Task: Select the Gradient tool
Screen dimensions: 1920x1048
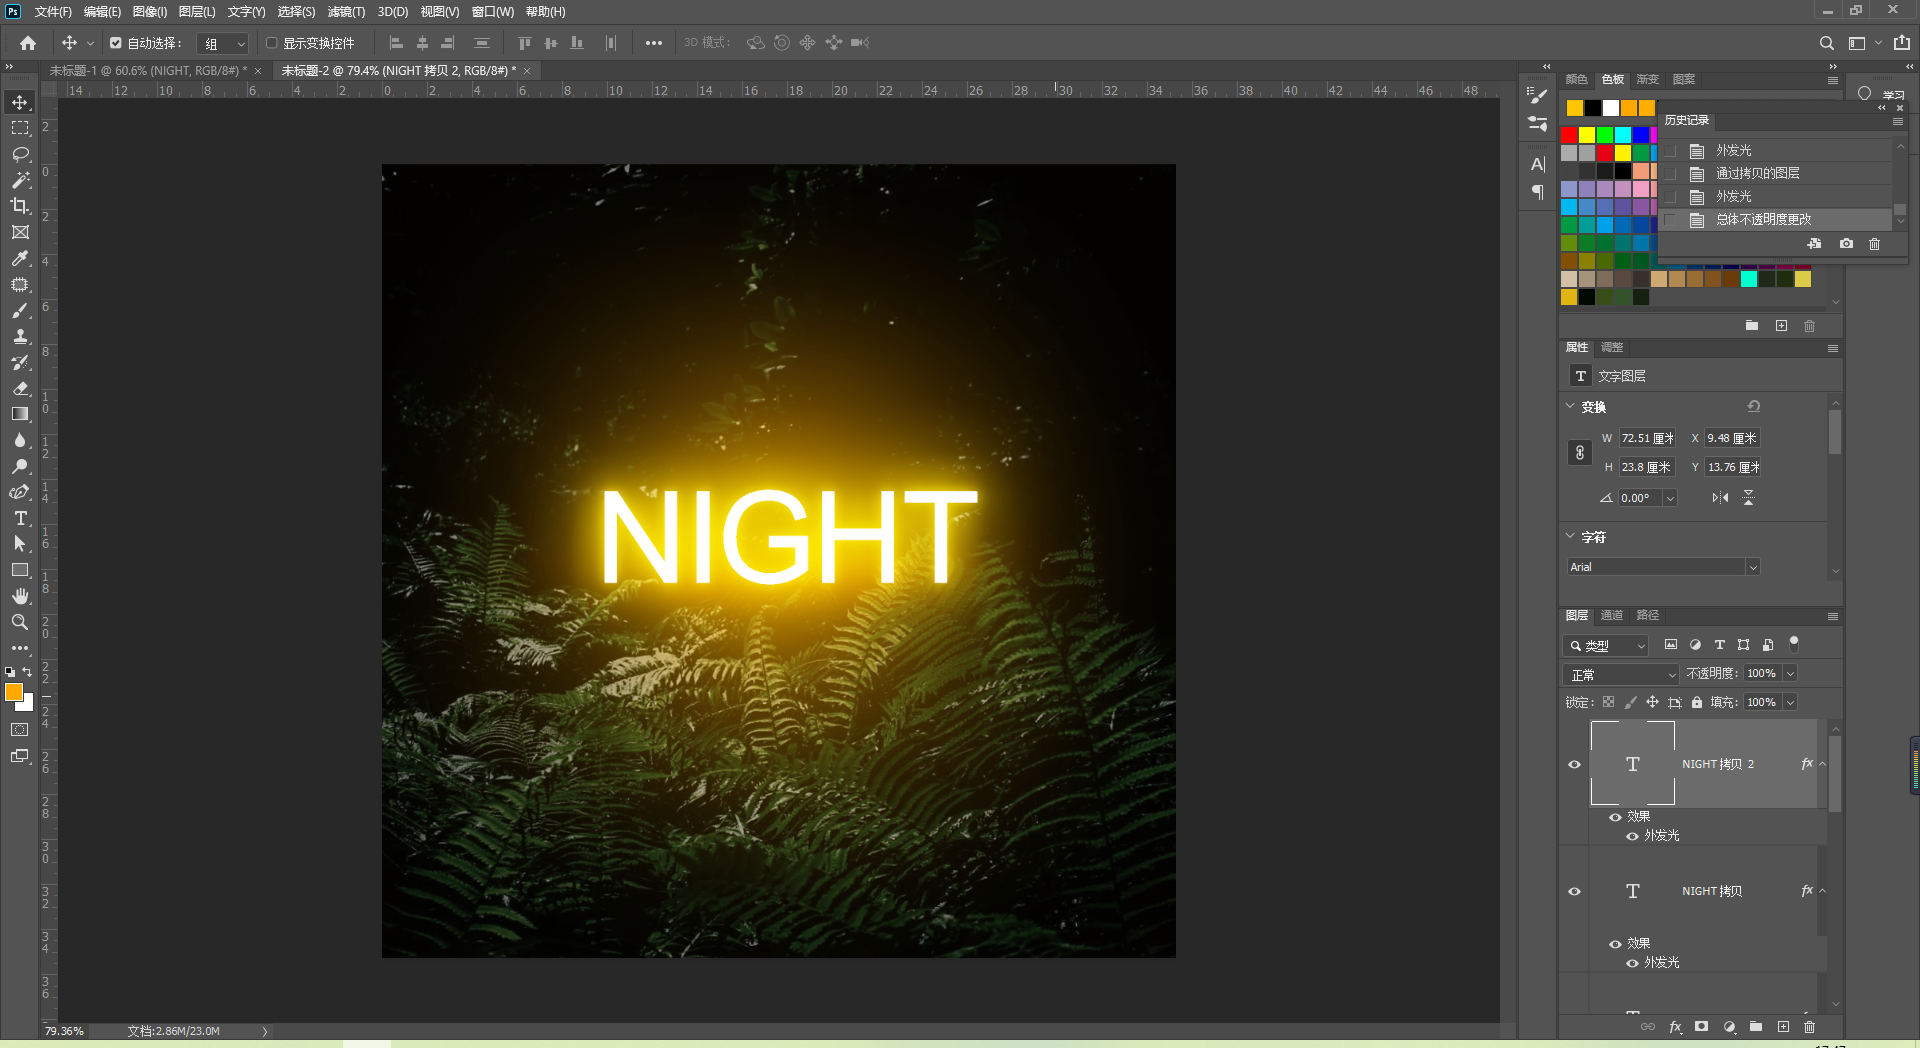Action: [x=20, y=414]
